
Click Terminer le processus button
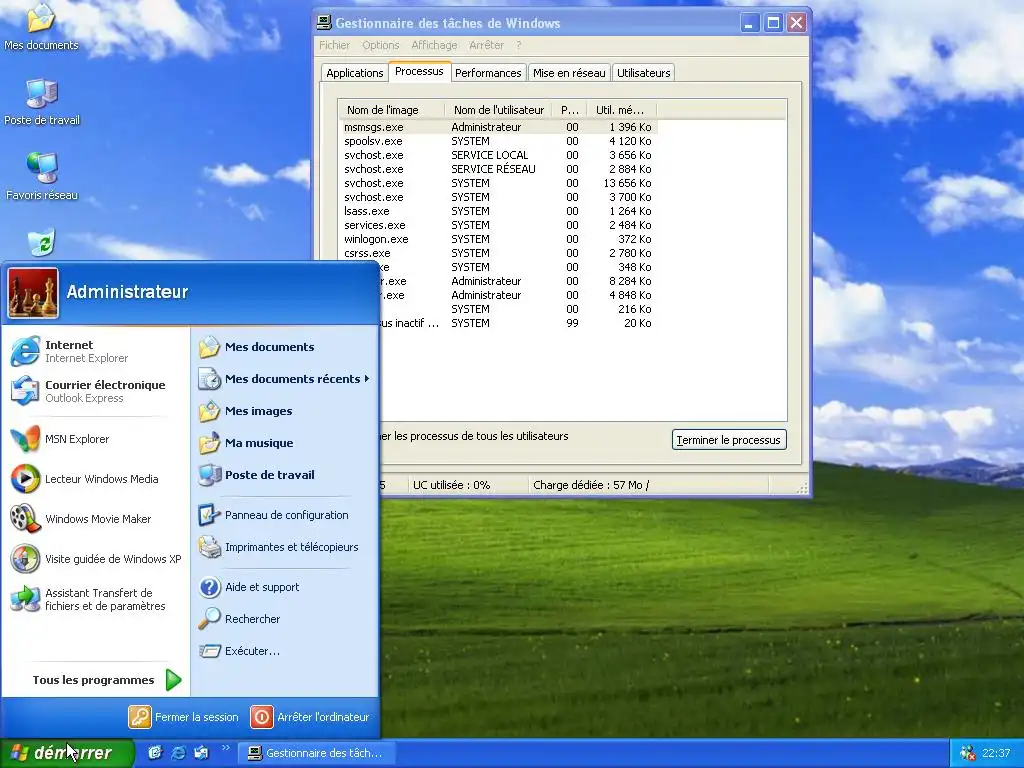click(x=729, y=440)
